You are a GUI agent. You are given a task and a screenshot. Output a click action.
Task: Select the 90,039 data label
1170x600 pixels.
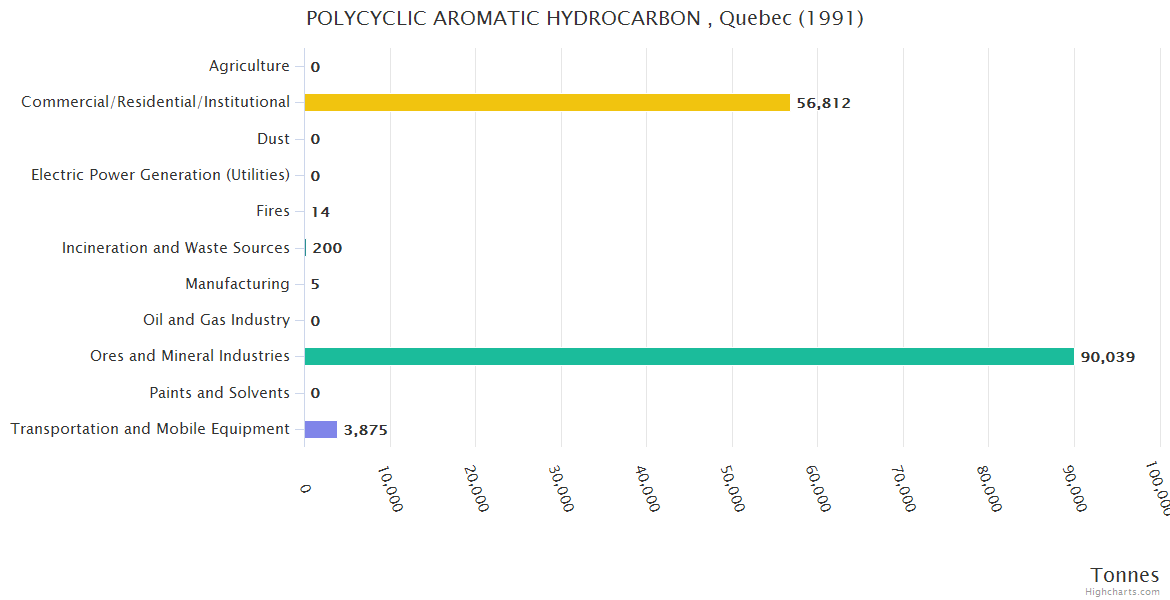pos(1107,357)
